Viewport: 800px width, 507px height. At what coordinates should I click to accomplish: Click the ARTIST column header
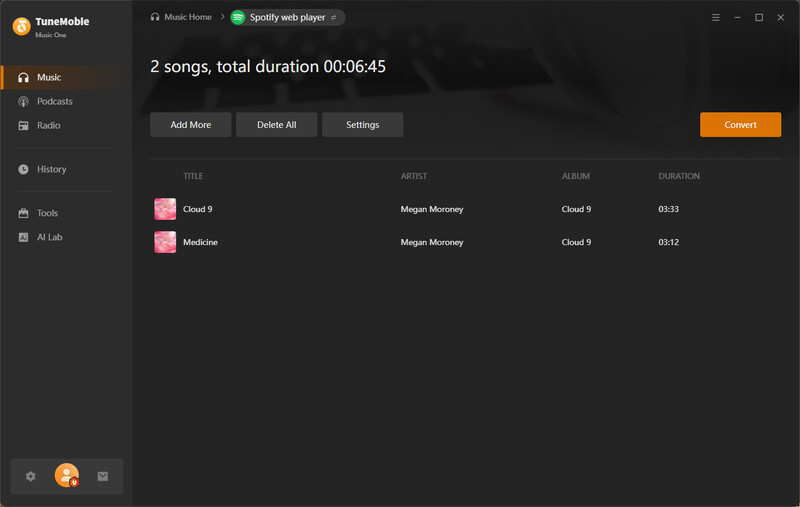[x=414, y=176]
